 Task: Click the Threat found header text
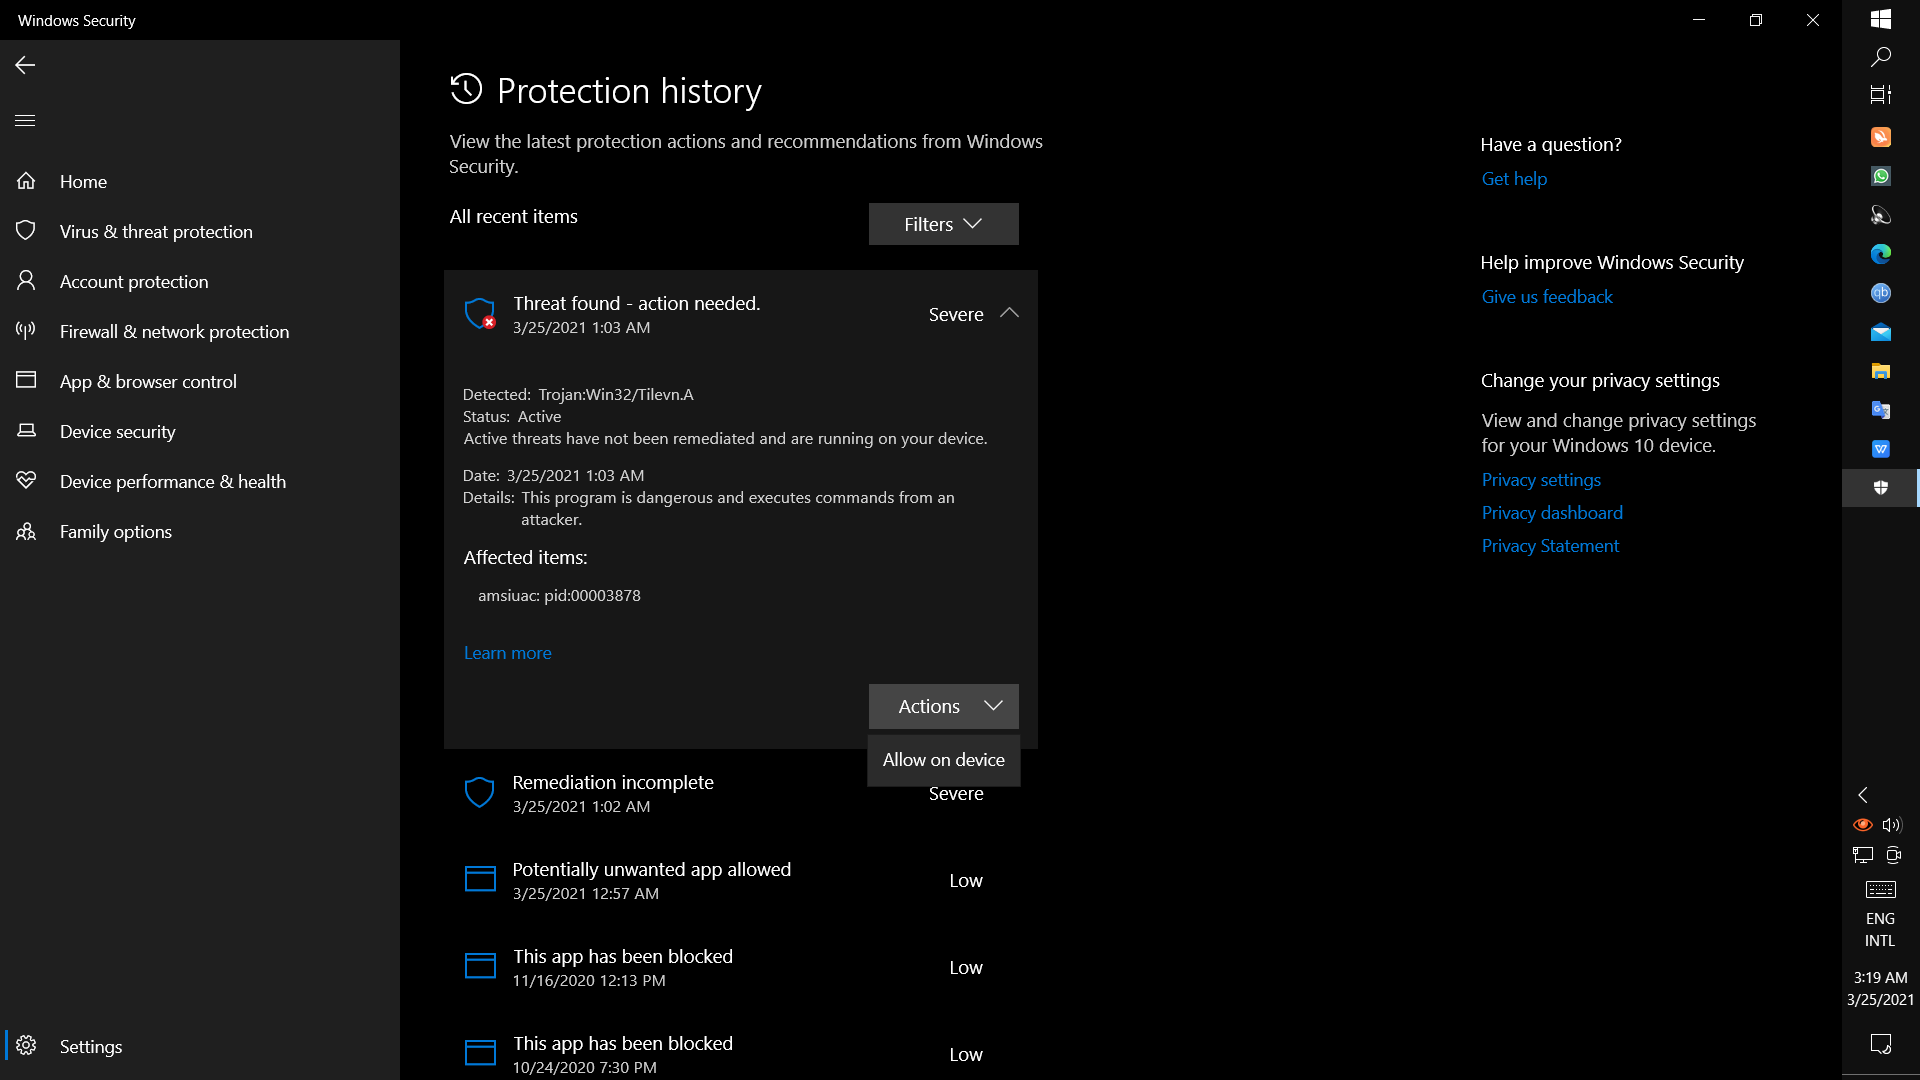(636, 303)
